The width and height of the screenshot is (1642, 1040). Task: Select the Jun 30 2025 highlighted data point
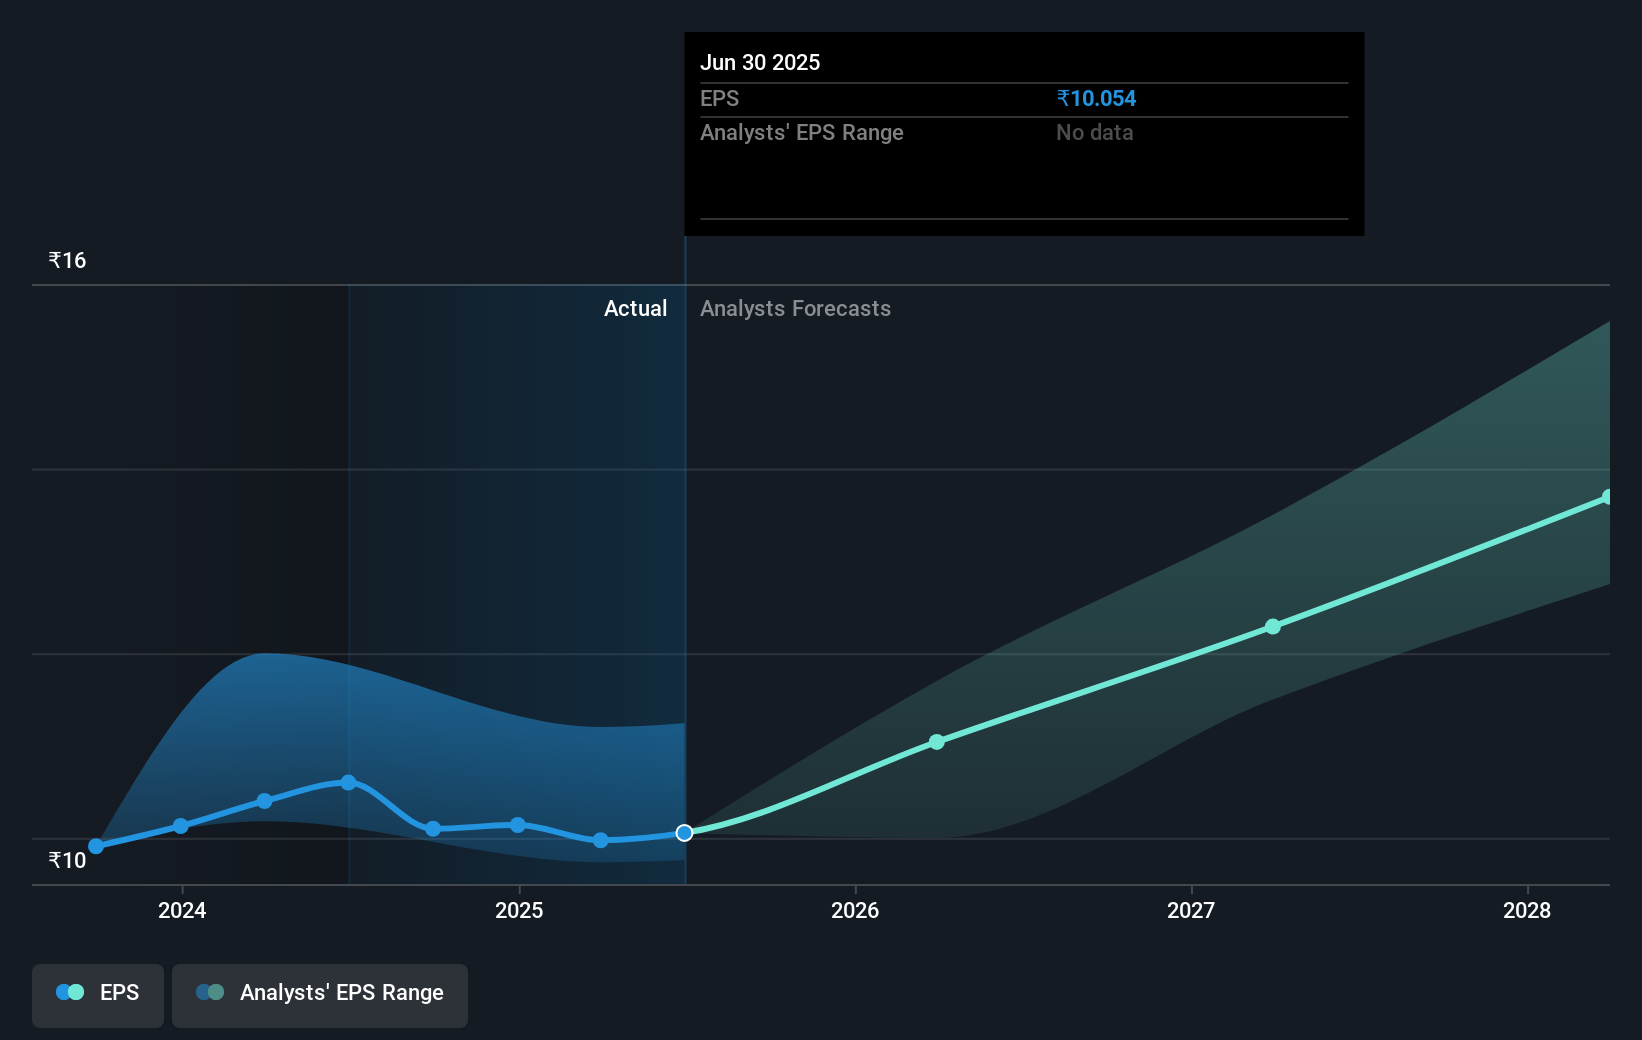click(684, 833)
